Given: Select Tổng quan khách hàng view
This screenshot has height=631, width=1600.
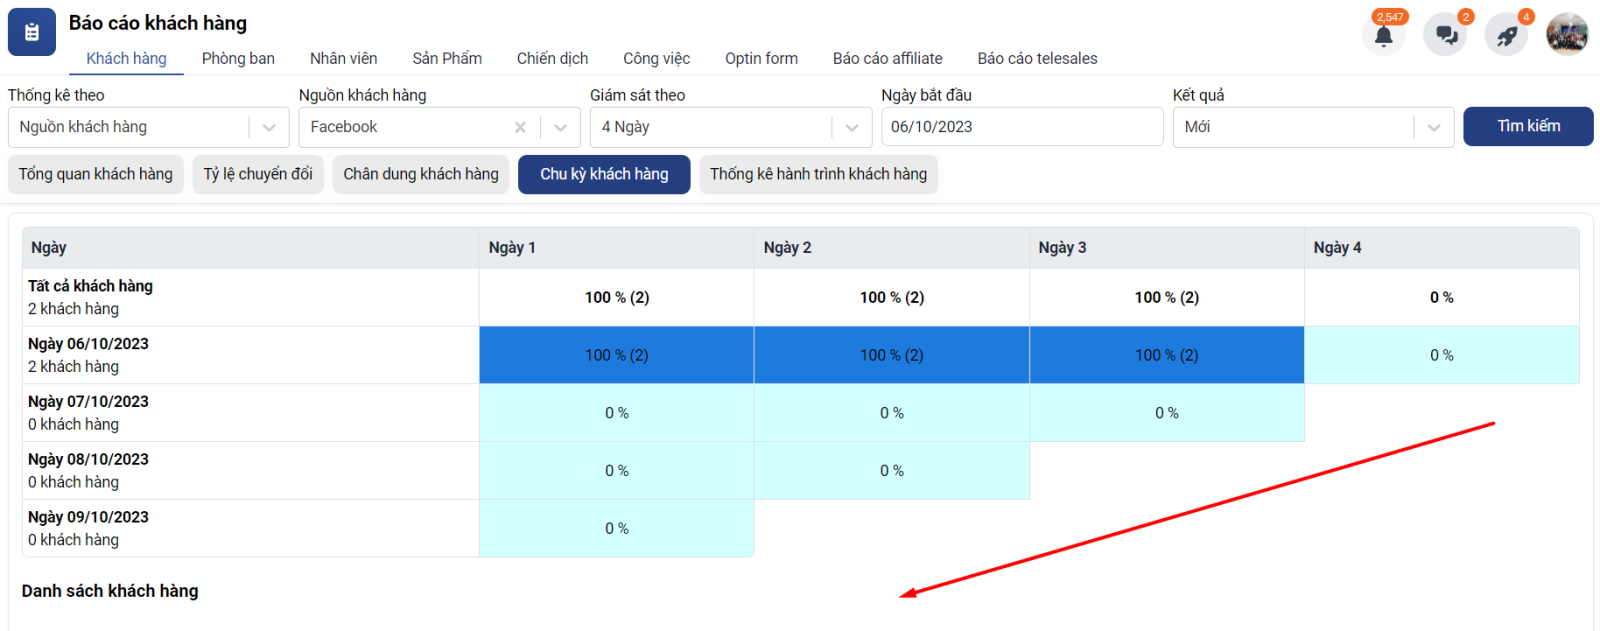Looking at the screenshot, I should (x=96, y=174).
